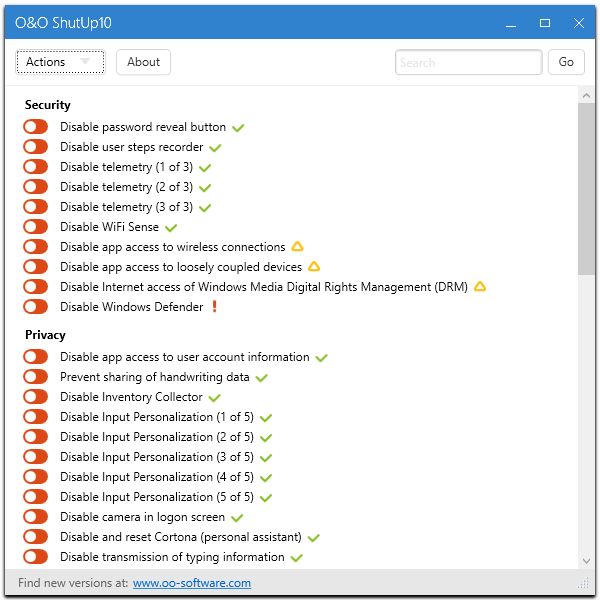
Task: Toggle Disable camera in logon screen switch
Action: (36, 517)
